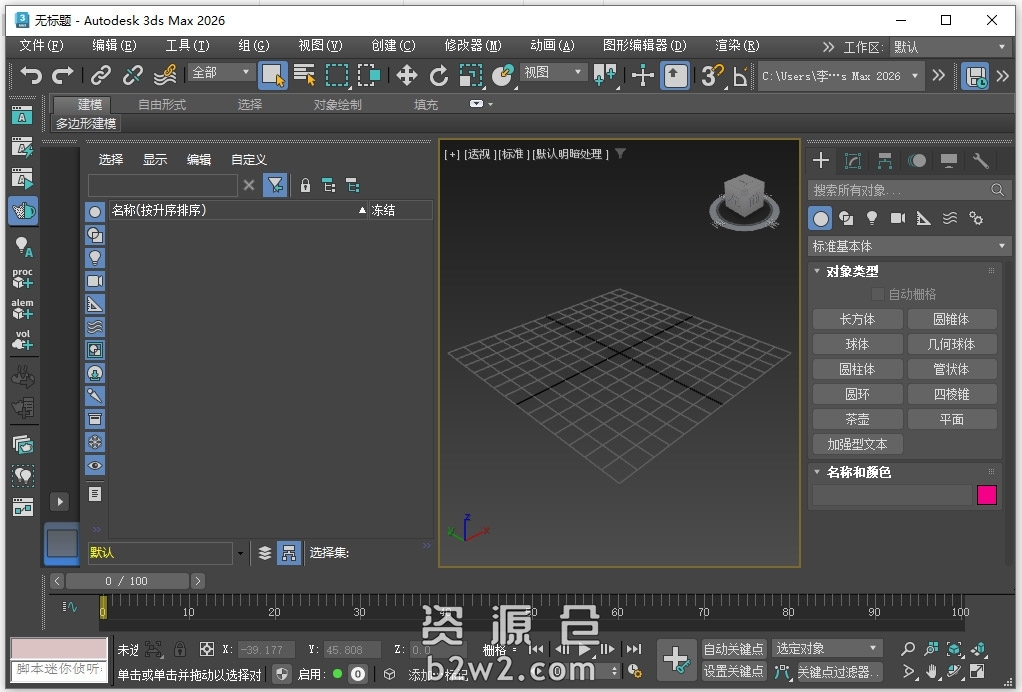Open the 标准基本体 primitives dropdown
1022x692 pixels.
[x=906, y=245]
